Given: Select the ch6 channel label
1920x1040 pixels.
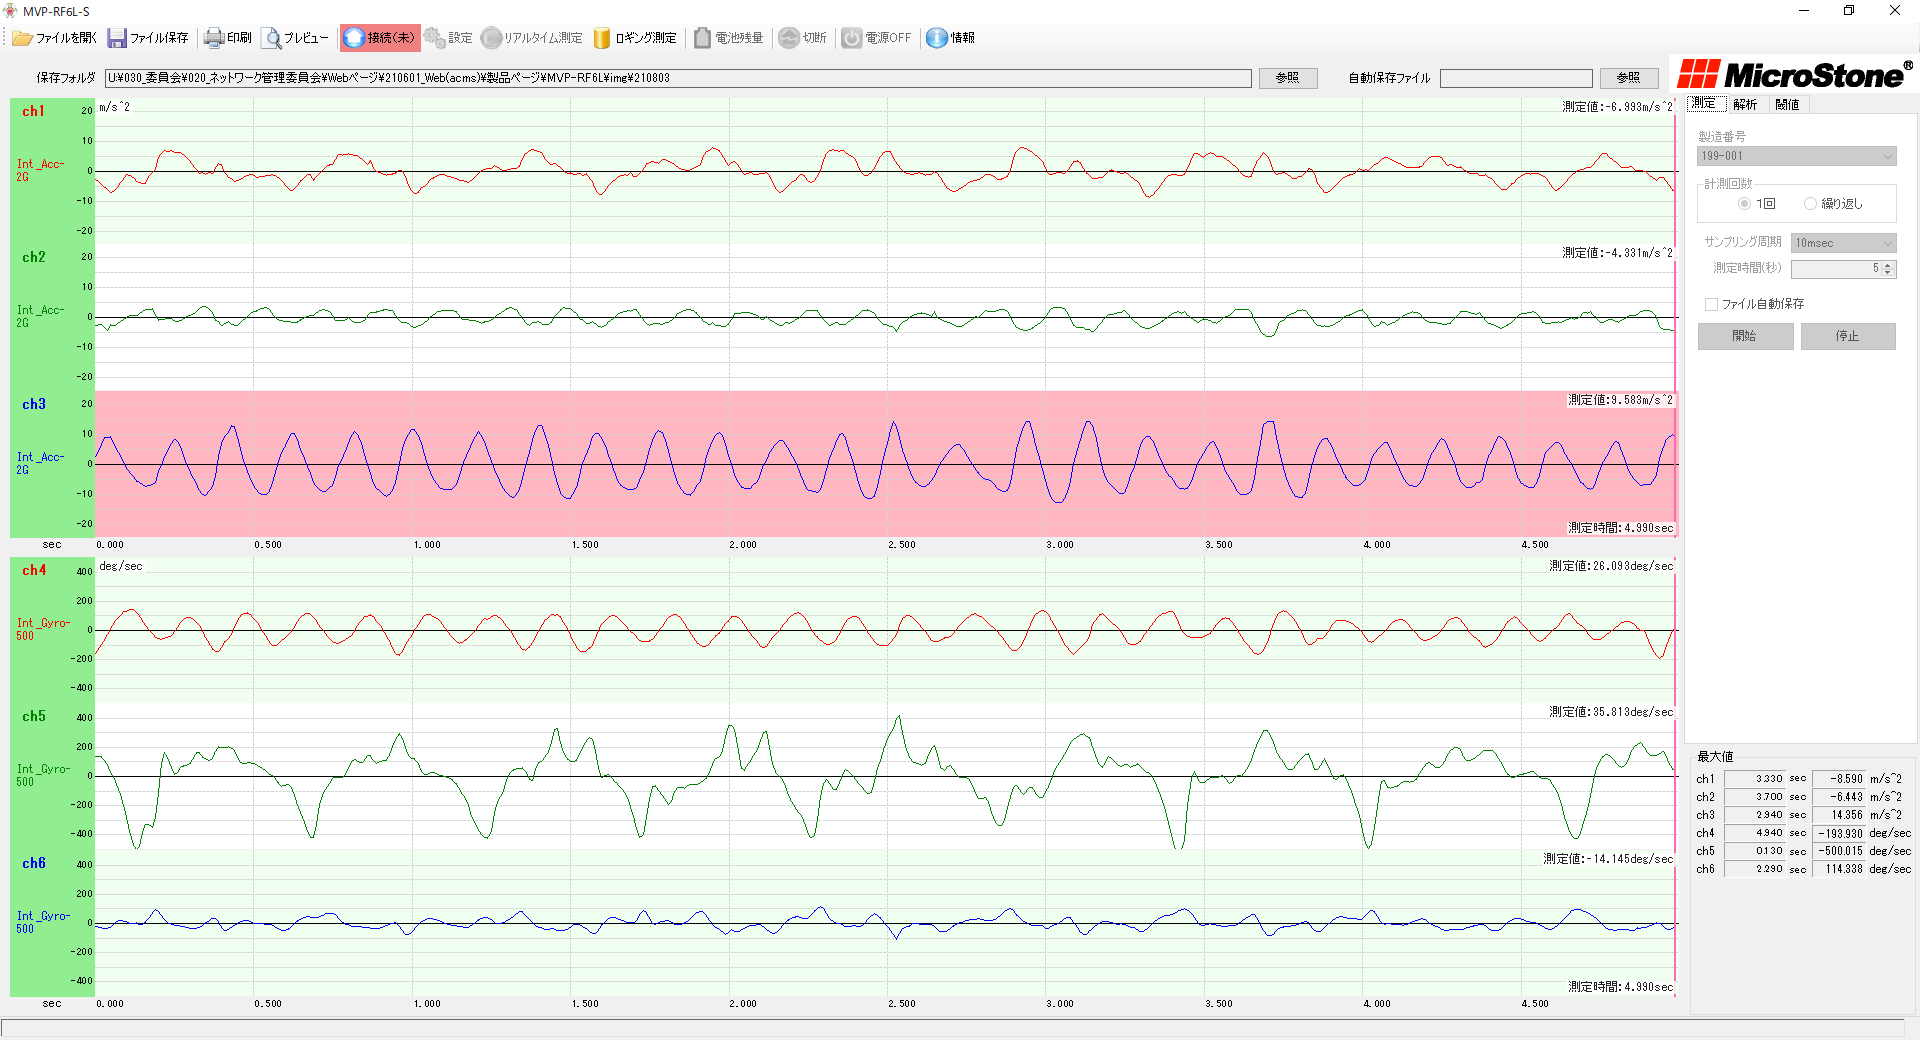Looking at the screenshot, I should 34,863.
